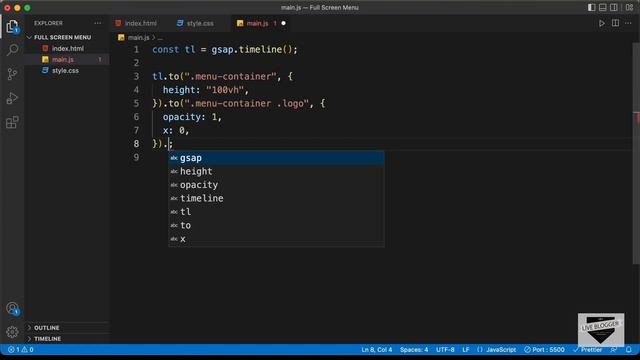Change end of line sequence LF
Image resolution: width=640 pixels, height=360 pixels.
tap(466, 350)
